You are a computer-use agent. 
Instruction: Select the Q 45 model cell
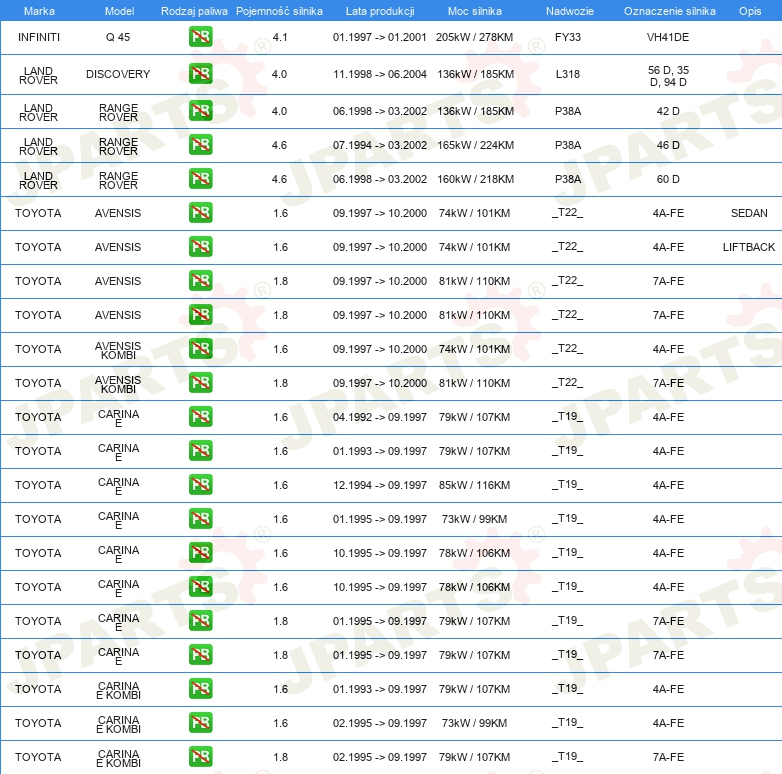coord(118,37)
